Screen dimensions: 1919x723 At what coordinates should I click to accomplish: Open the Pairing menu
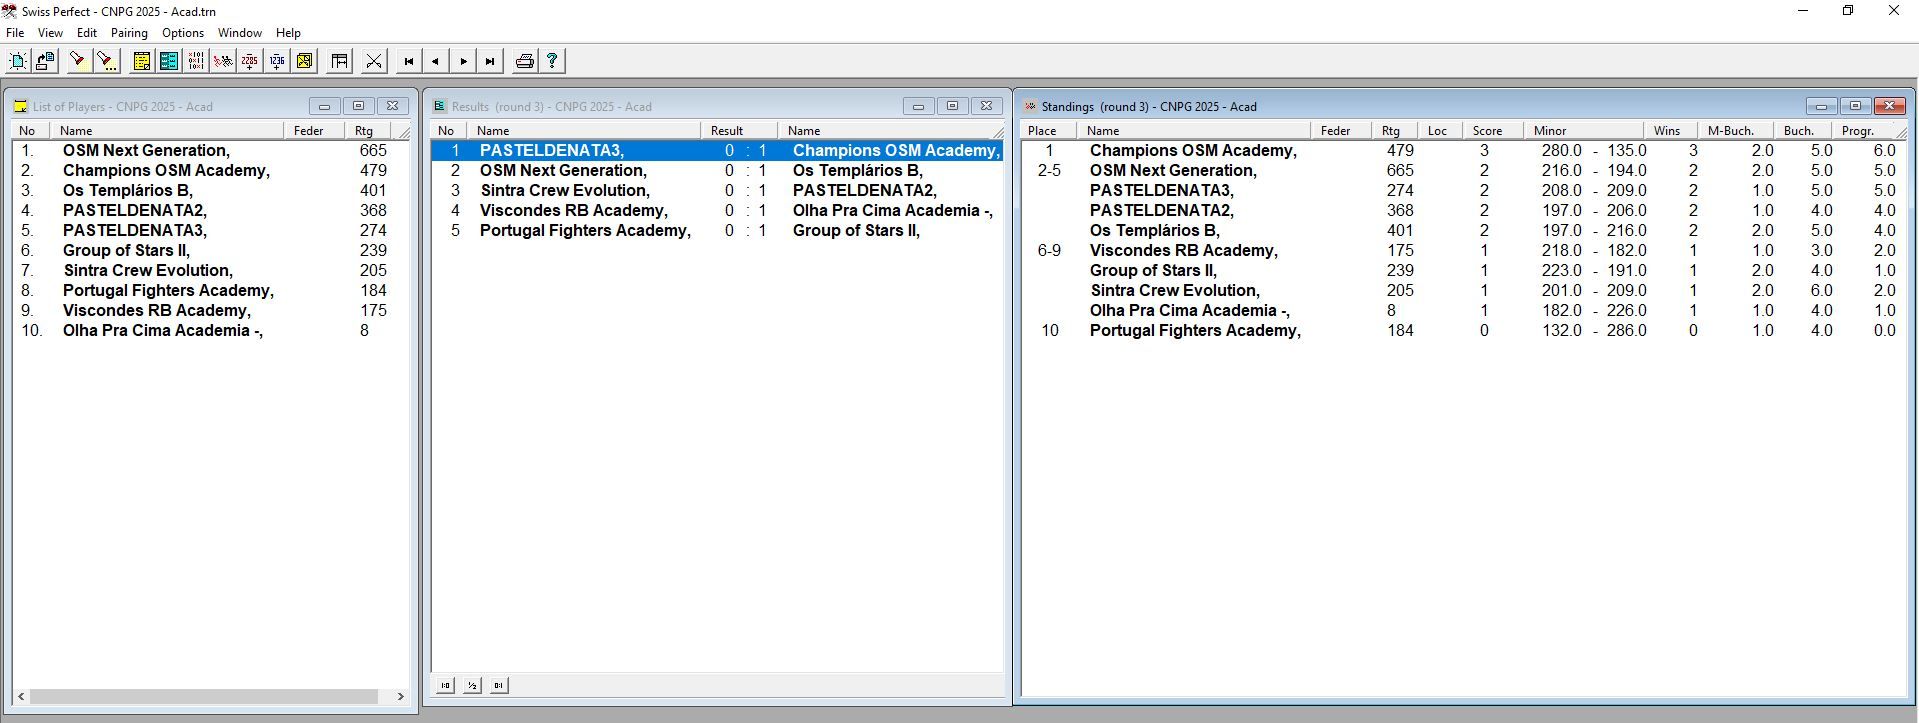point(129,33)
